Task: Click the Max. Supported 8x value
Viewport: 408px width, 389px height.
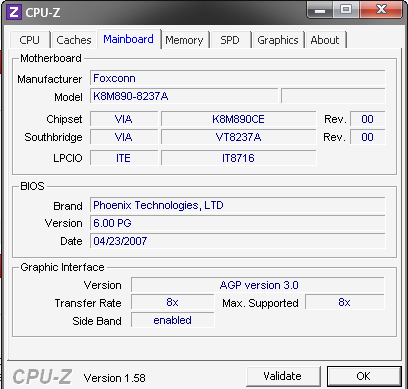Action: [x=345, y=302]
